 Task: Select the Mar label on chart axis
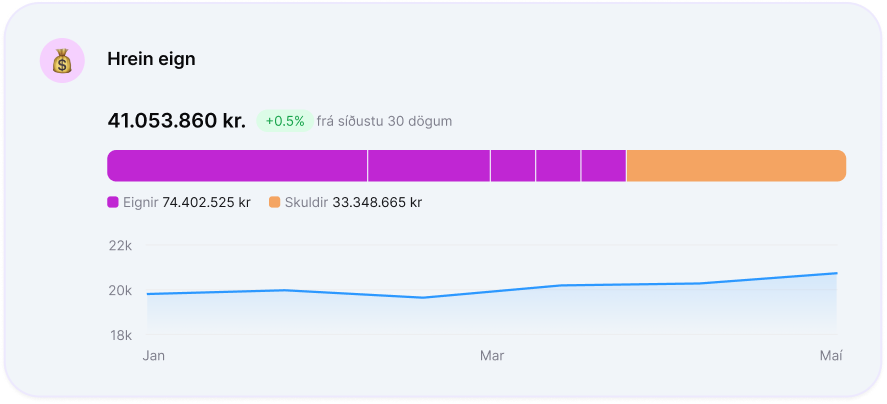tap(491, 355)
